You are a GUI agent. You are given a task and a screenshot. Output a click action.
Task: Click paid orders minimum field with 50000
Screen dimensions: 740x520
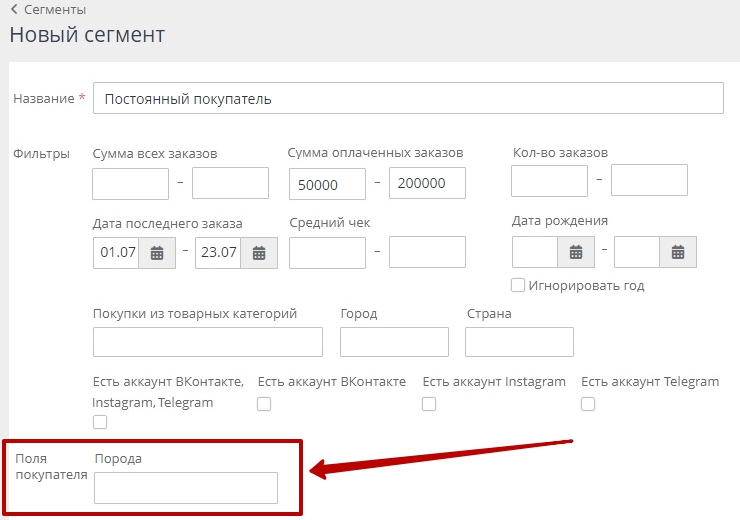327,184
